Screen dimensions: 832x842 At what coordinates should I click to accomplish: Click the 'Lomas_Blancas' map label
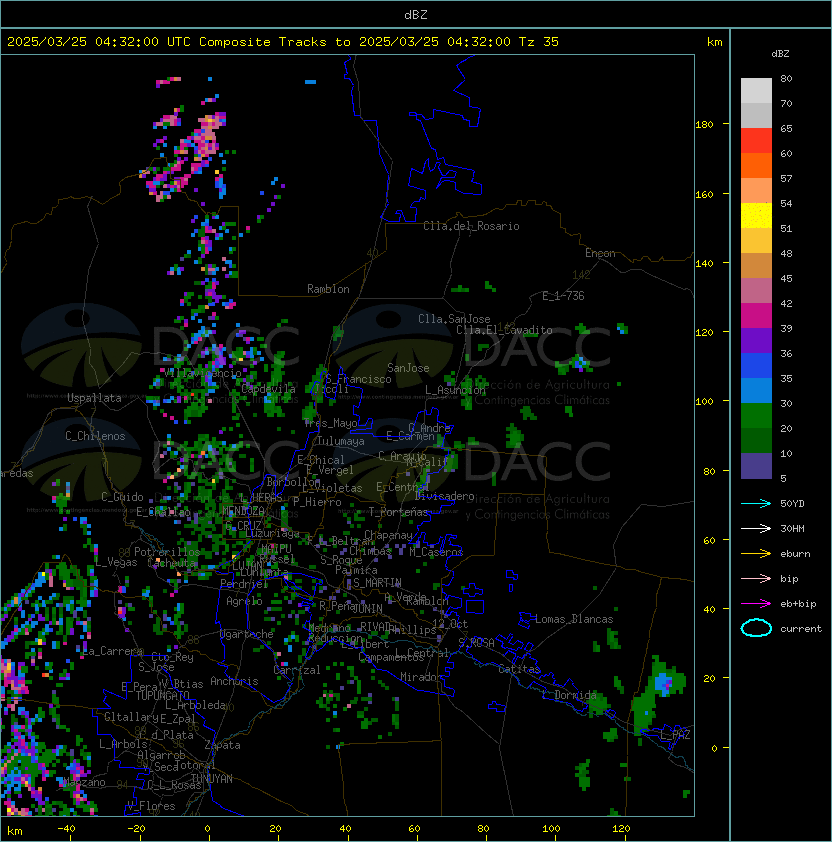point(574,619)
